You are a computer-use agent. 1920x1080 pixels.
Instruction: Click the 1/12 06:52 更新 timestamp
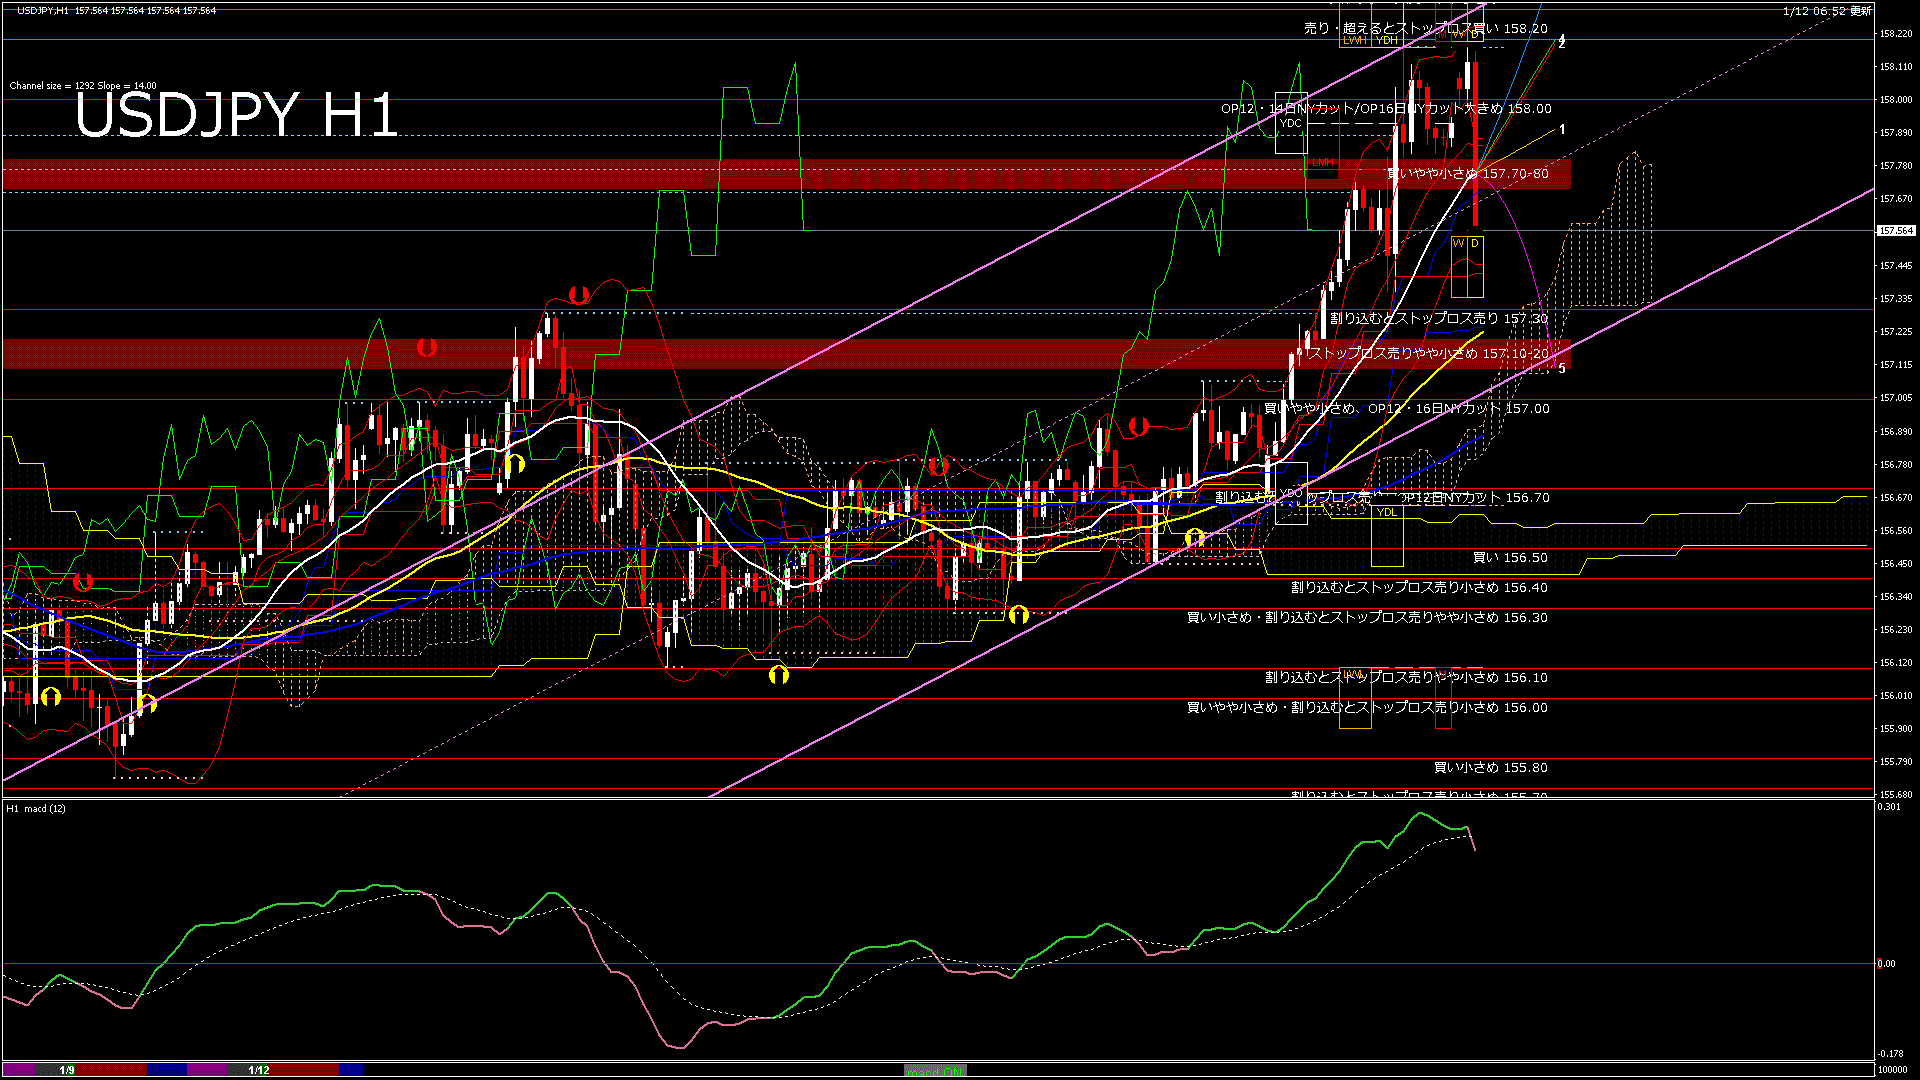(x=1826, y=11)
